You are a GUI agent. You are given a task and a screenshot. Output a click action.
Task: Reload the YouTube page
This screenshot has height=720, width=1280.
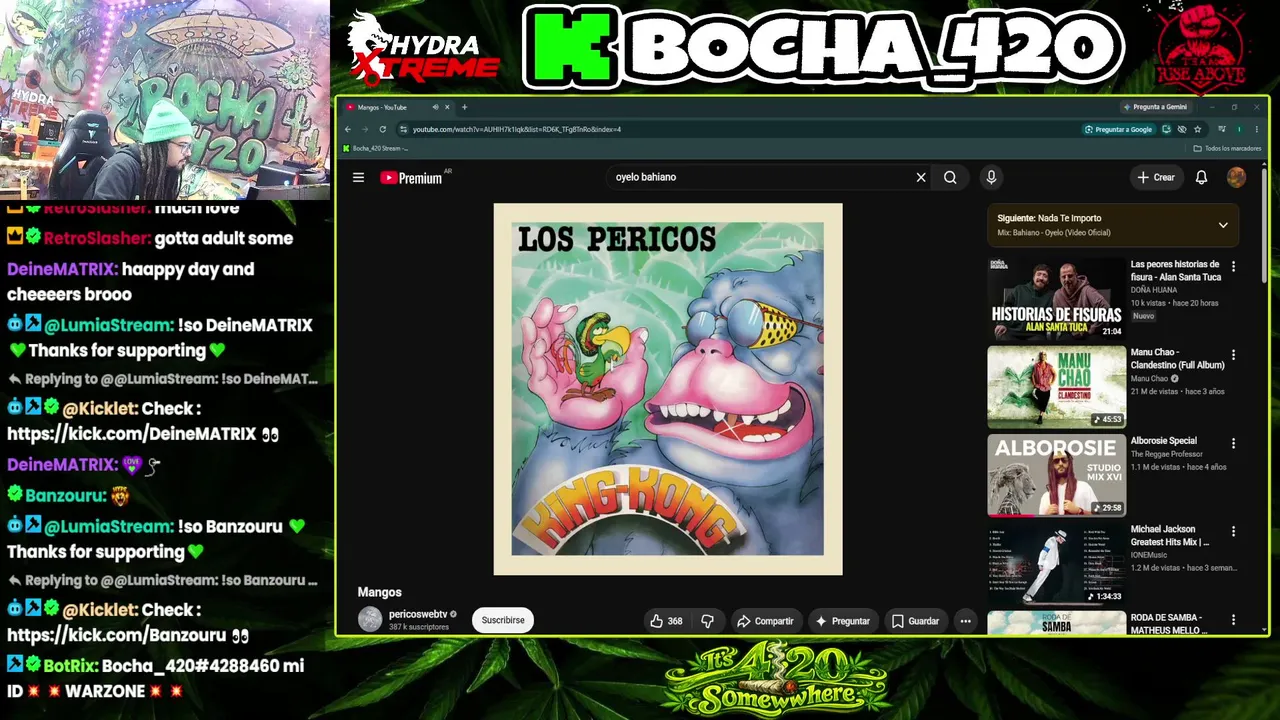[x=382, y=129]
